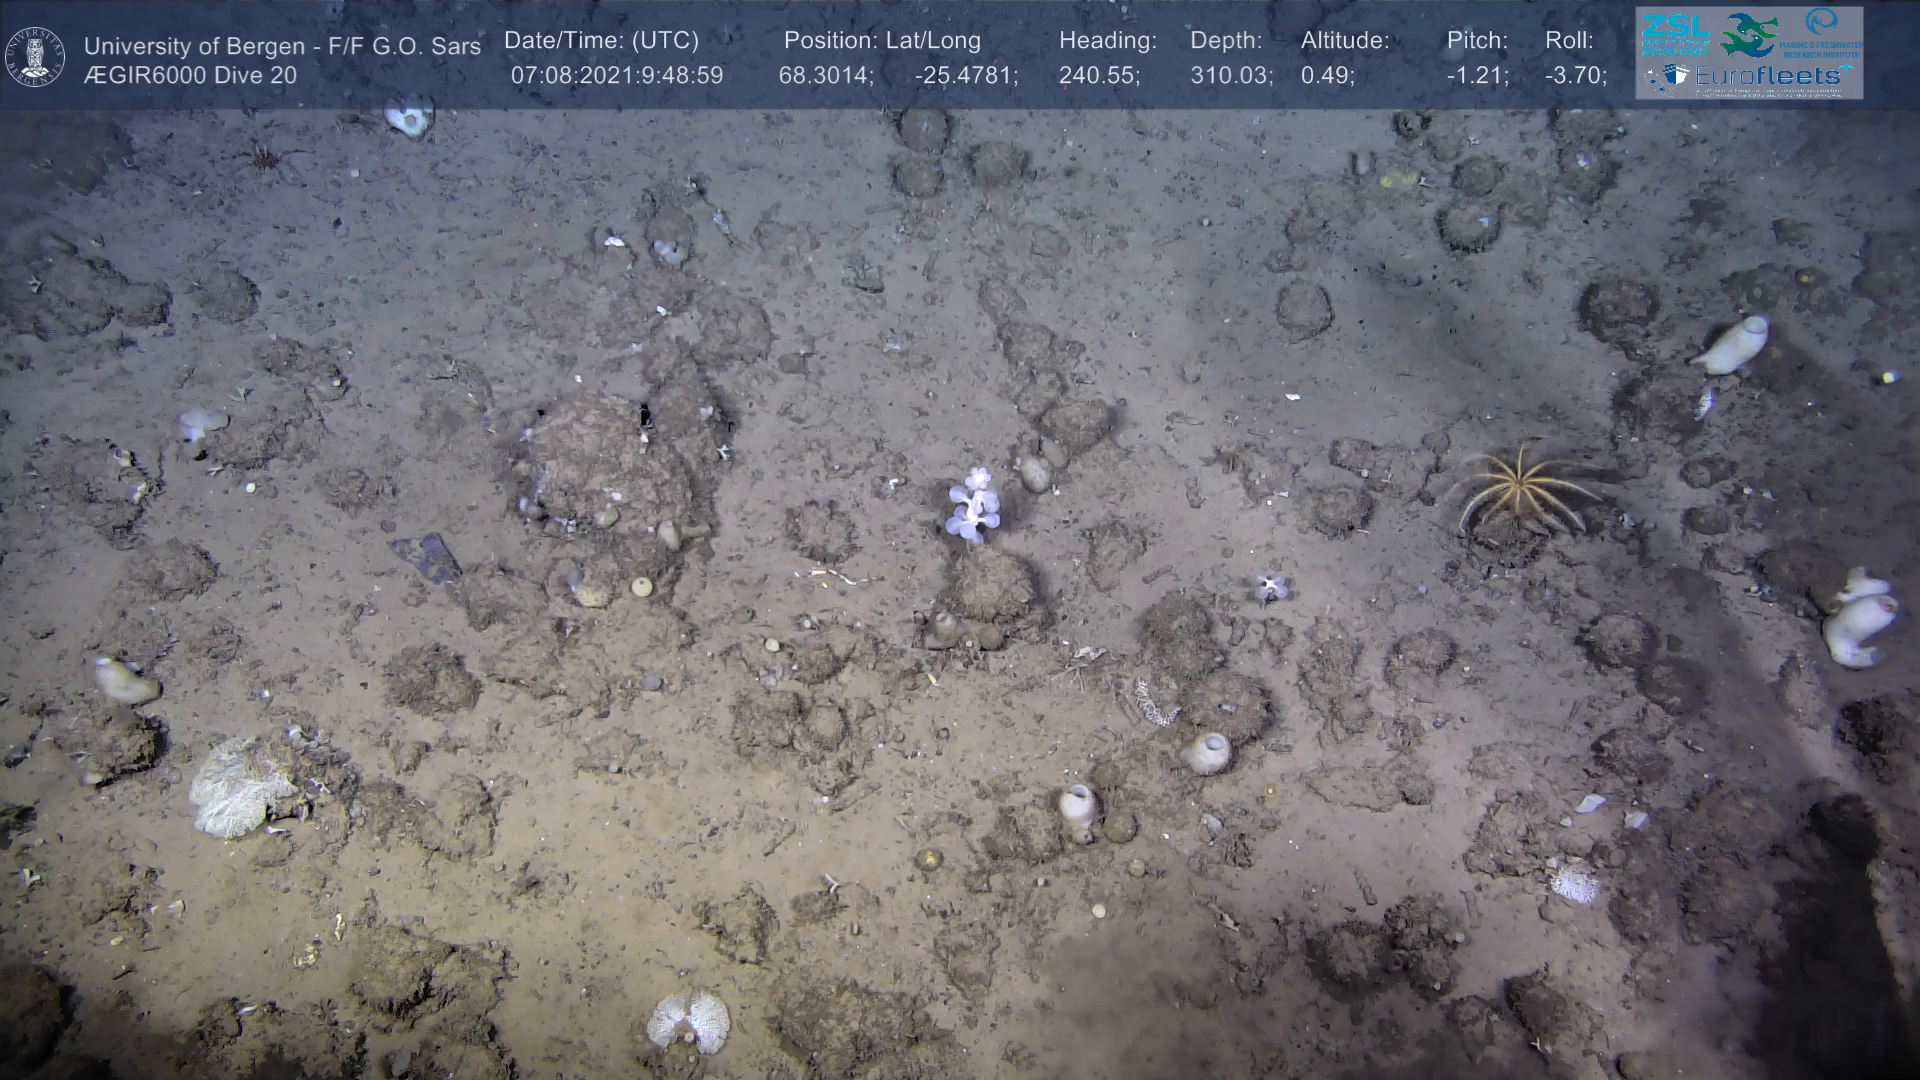Click the purple-white soft coral cluster in center
1920x1080 pixels.
point(973,506)
